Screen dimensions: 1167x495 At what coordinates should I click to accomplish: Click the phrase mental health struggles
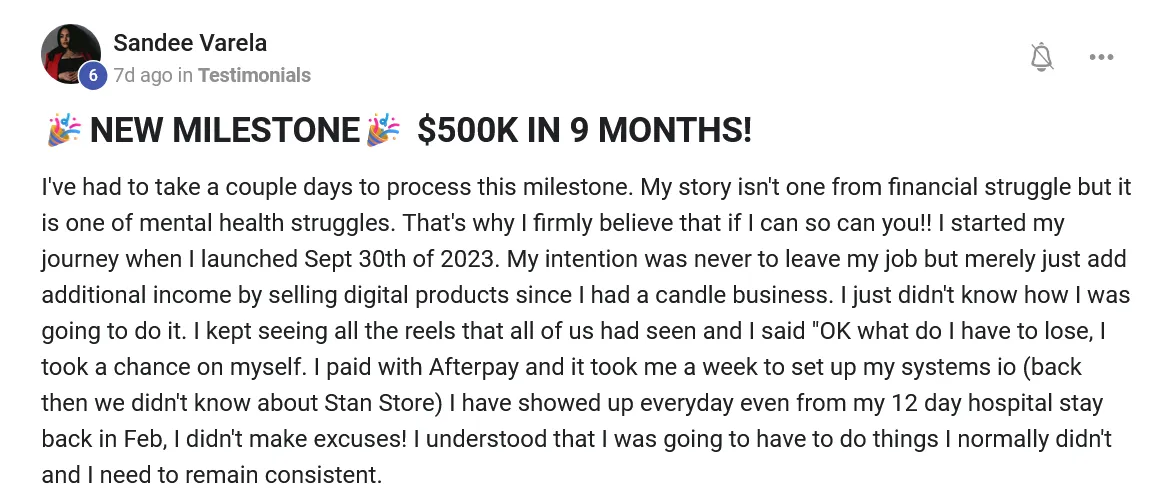pos(270,223)
